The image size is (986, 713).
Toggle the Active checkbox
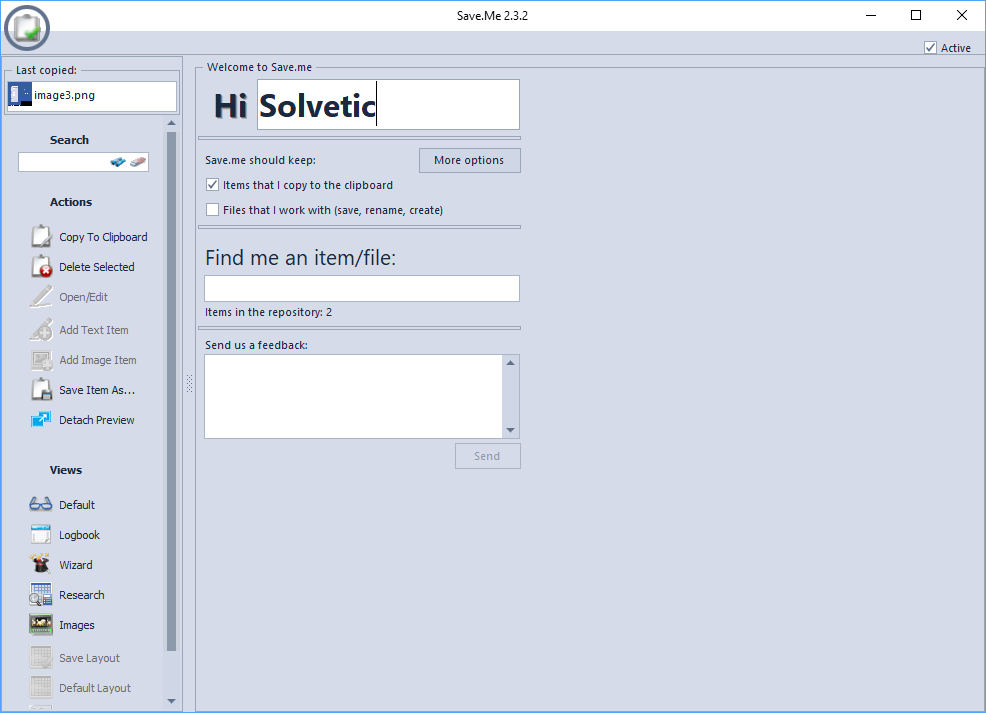pyautogui.click(x=931, y=48)
